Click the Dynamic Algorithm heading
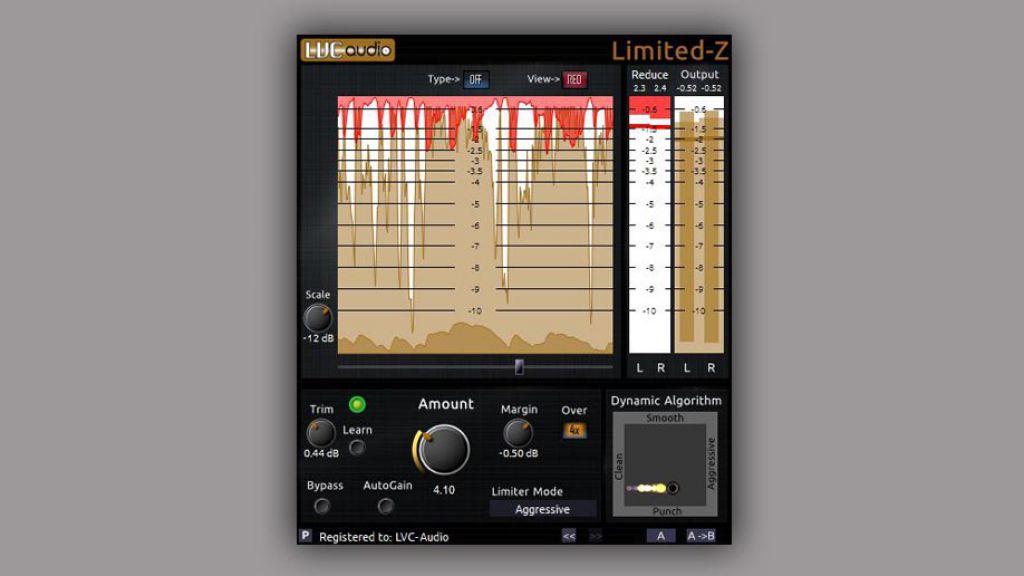This screenshot has width=1024, height=576. click(666, 400)
